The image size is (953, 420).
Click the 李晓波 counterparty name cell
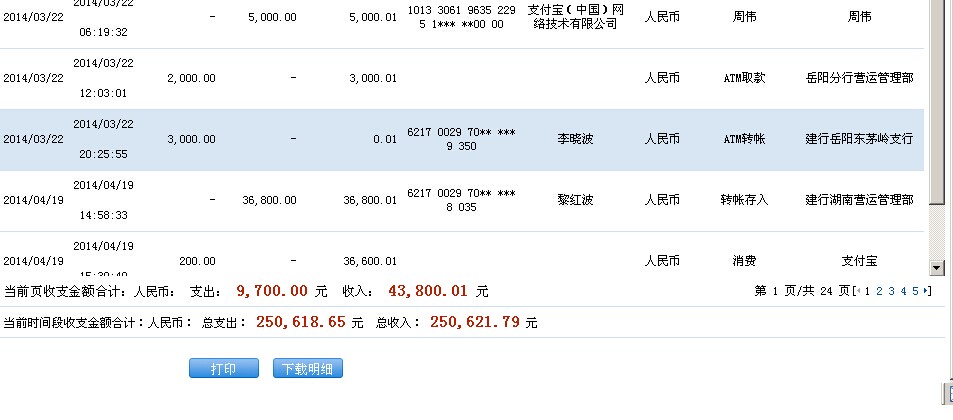coord(575,140)
